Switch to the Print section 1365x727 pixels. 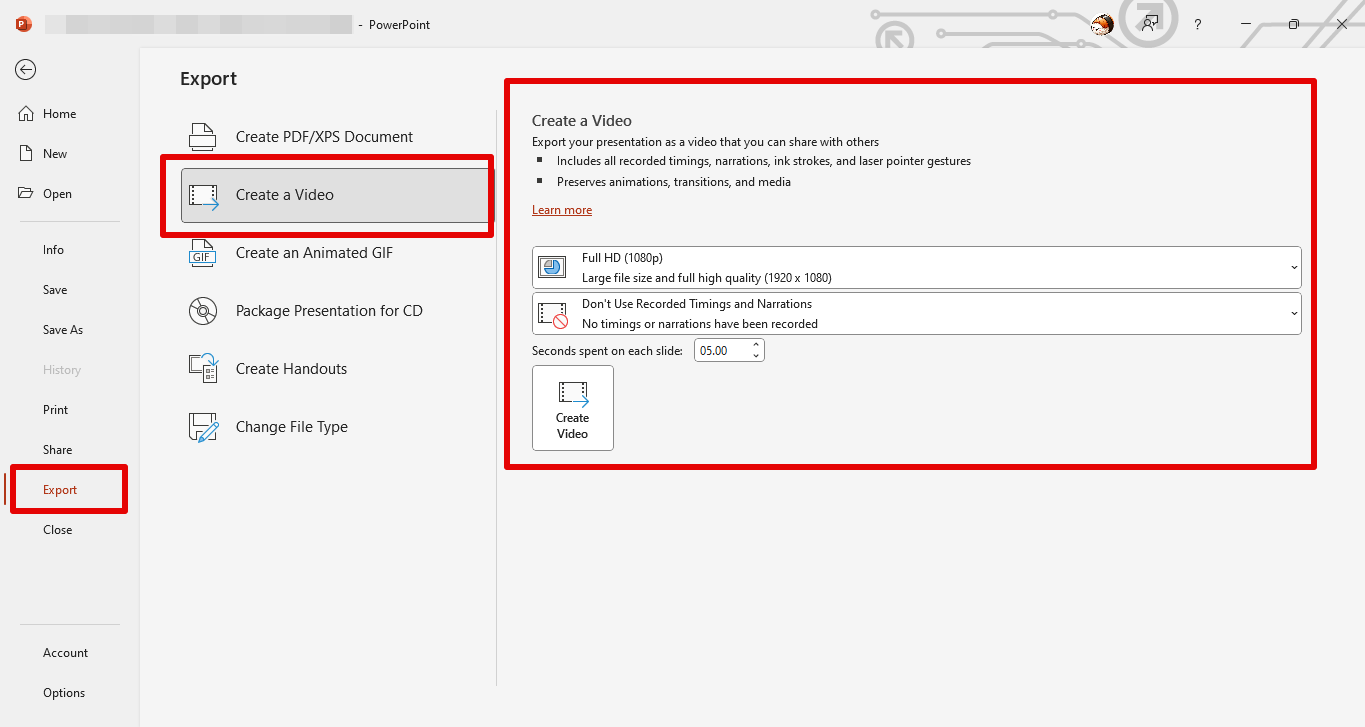click(55, 409)
